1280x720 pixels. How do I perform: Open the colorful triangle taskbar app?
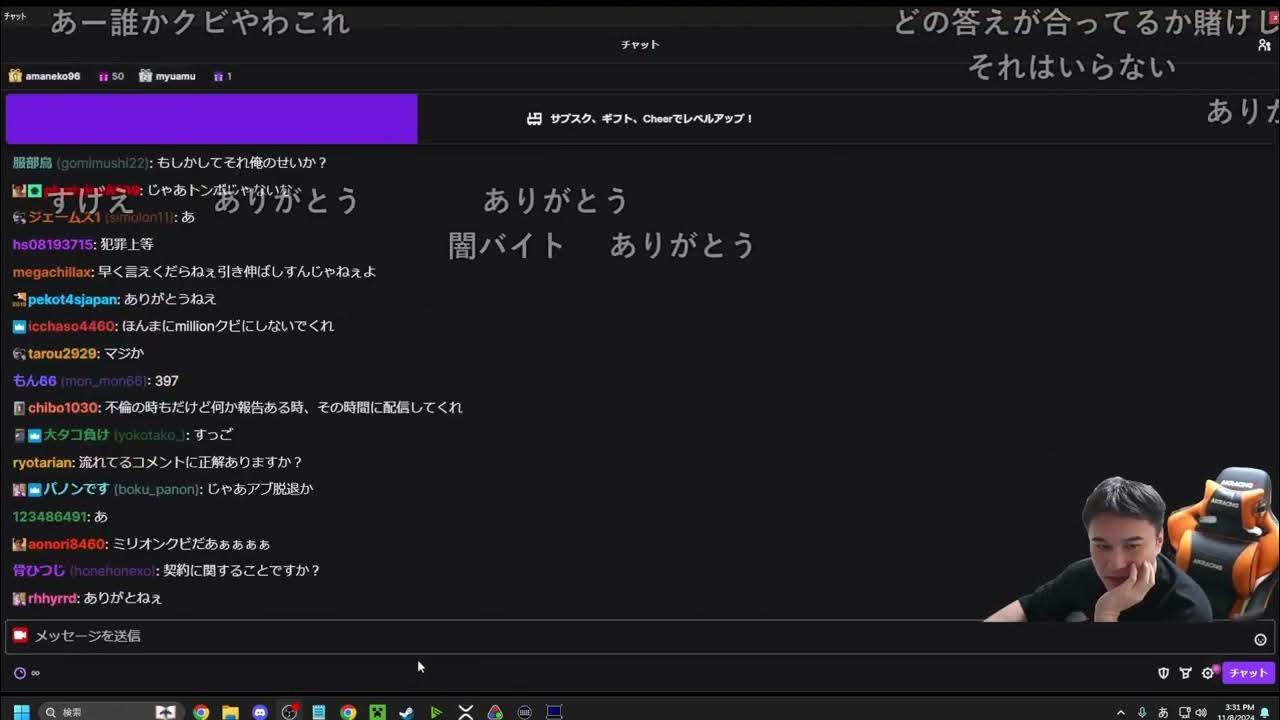pos(495,712)
